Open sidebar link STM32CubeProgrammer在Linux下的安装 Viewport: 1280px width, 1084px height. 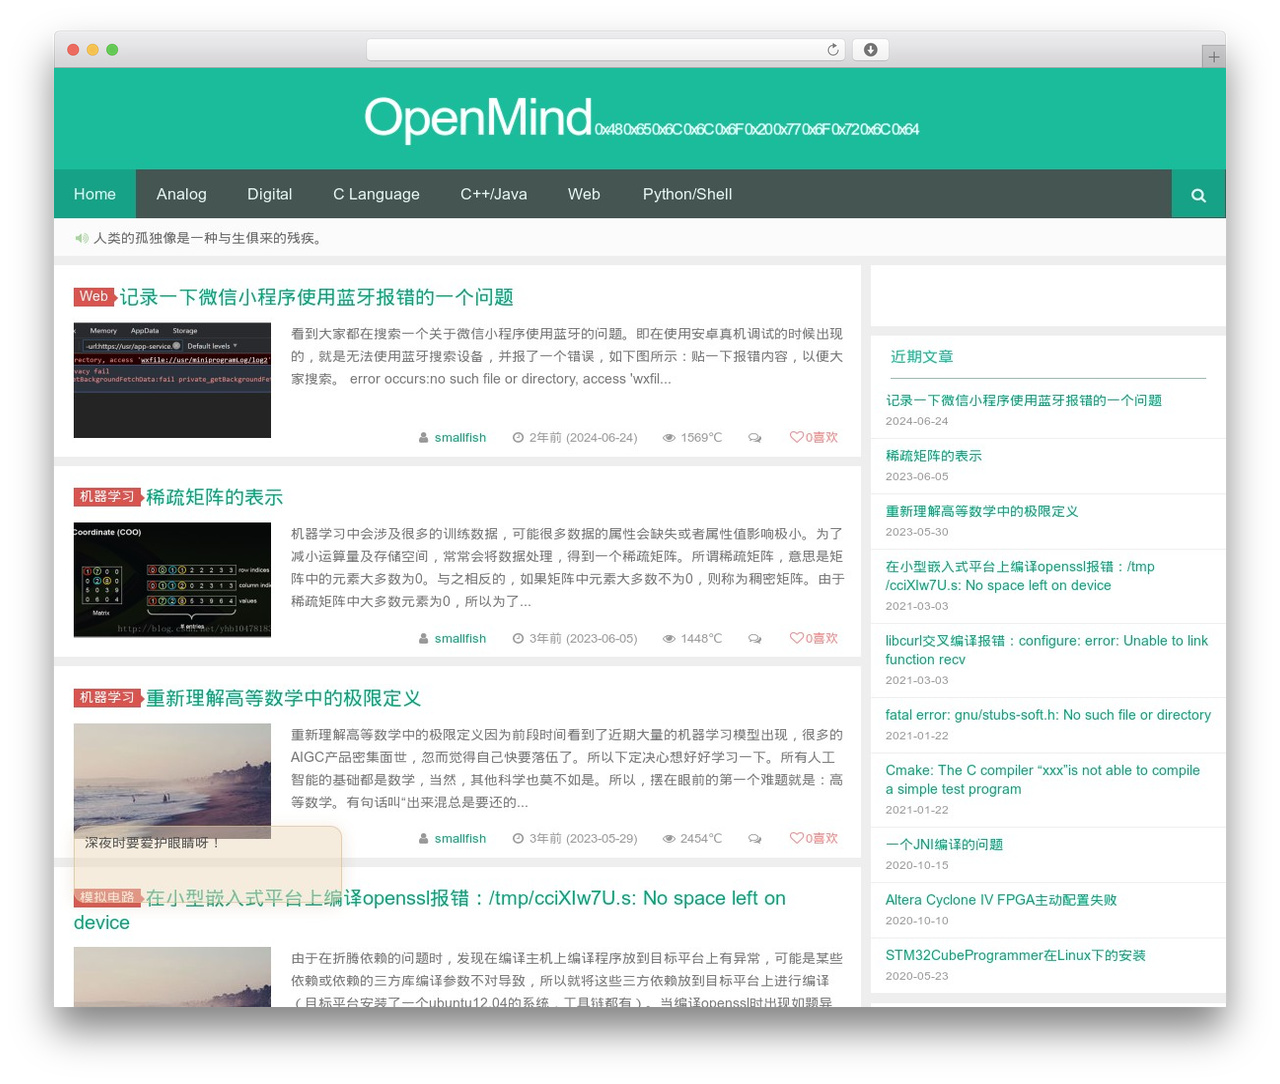[x=1015, y=956]
